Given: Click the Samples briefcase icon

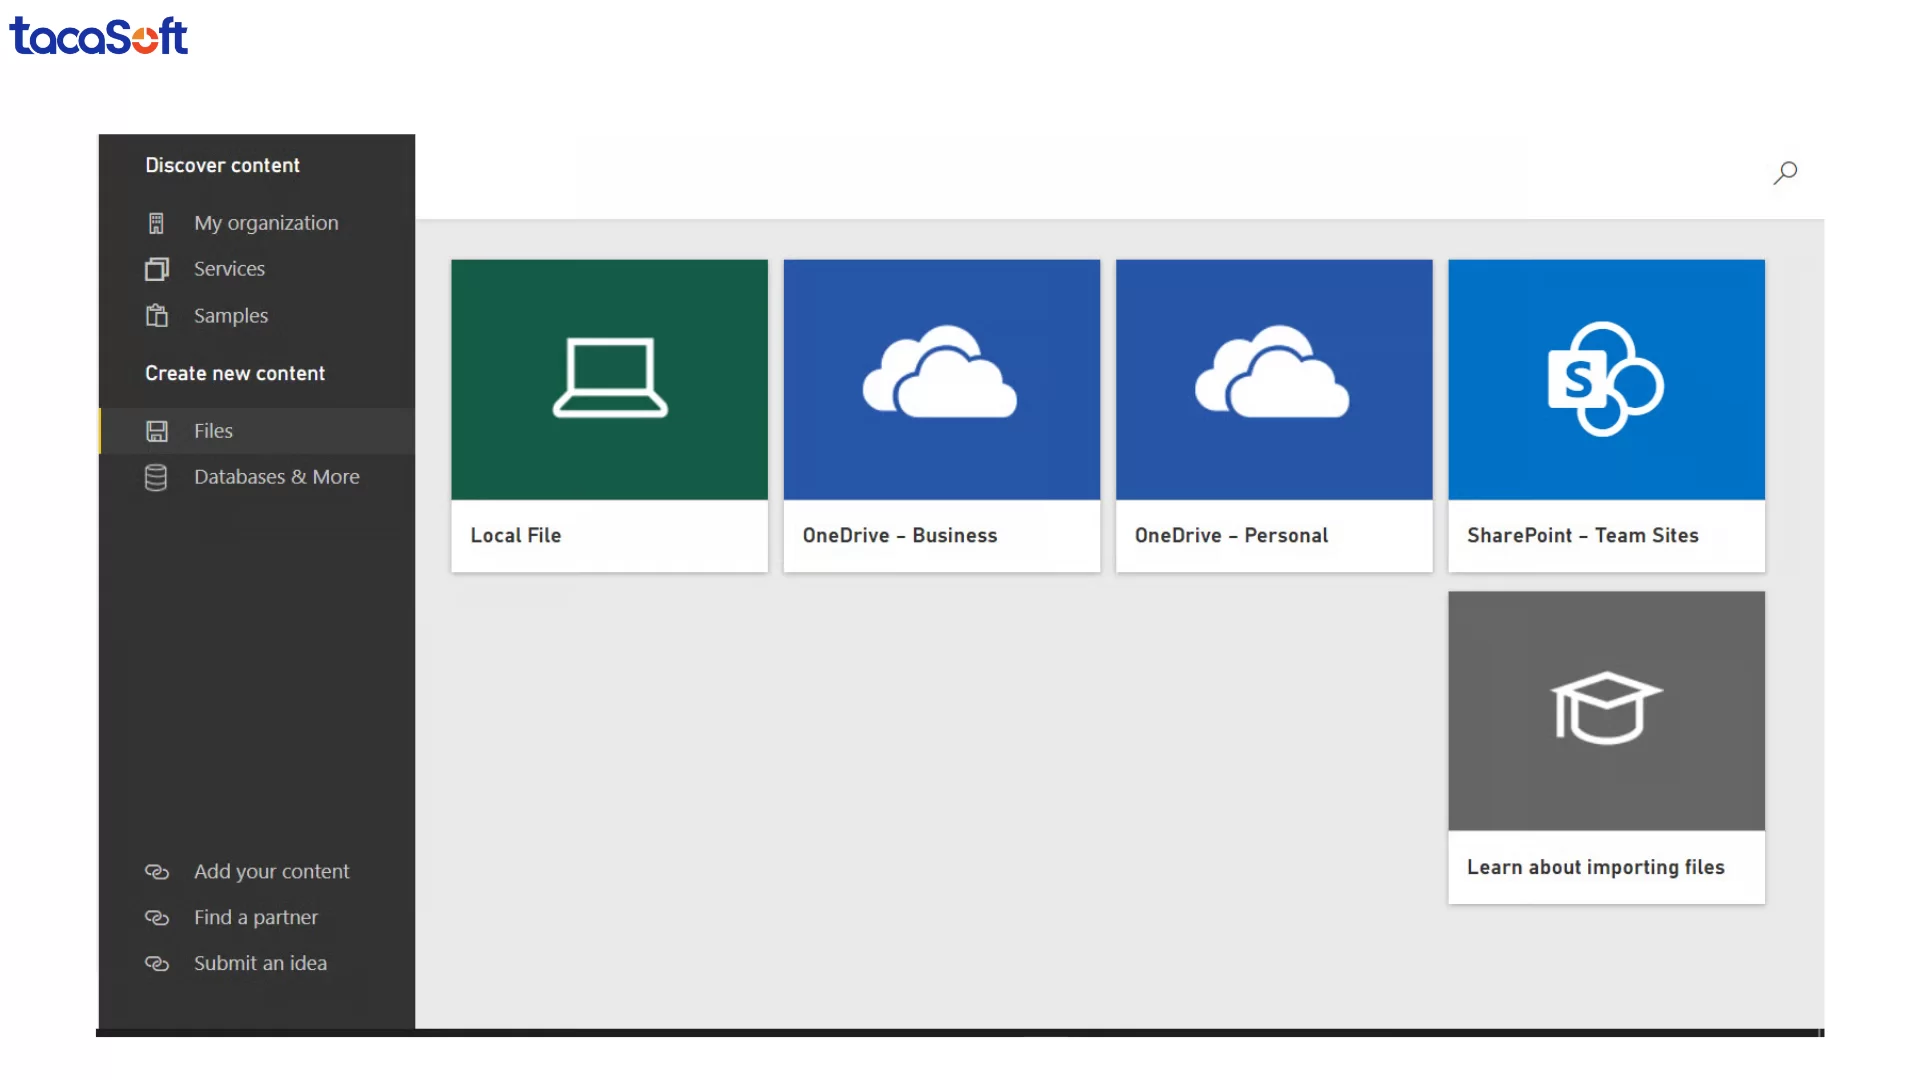Looking at the screenshot, I should (x=158, y=315).
